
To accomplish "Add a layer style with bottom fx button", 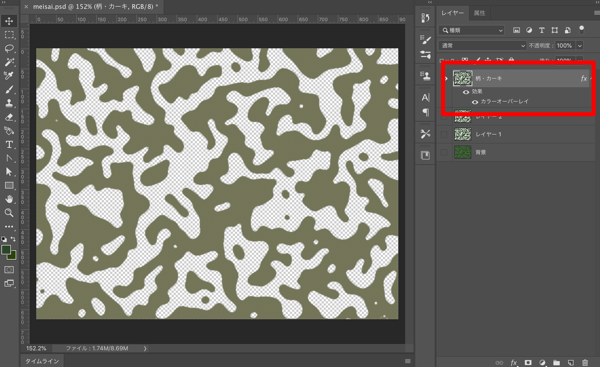I will click(514, 362).
